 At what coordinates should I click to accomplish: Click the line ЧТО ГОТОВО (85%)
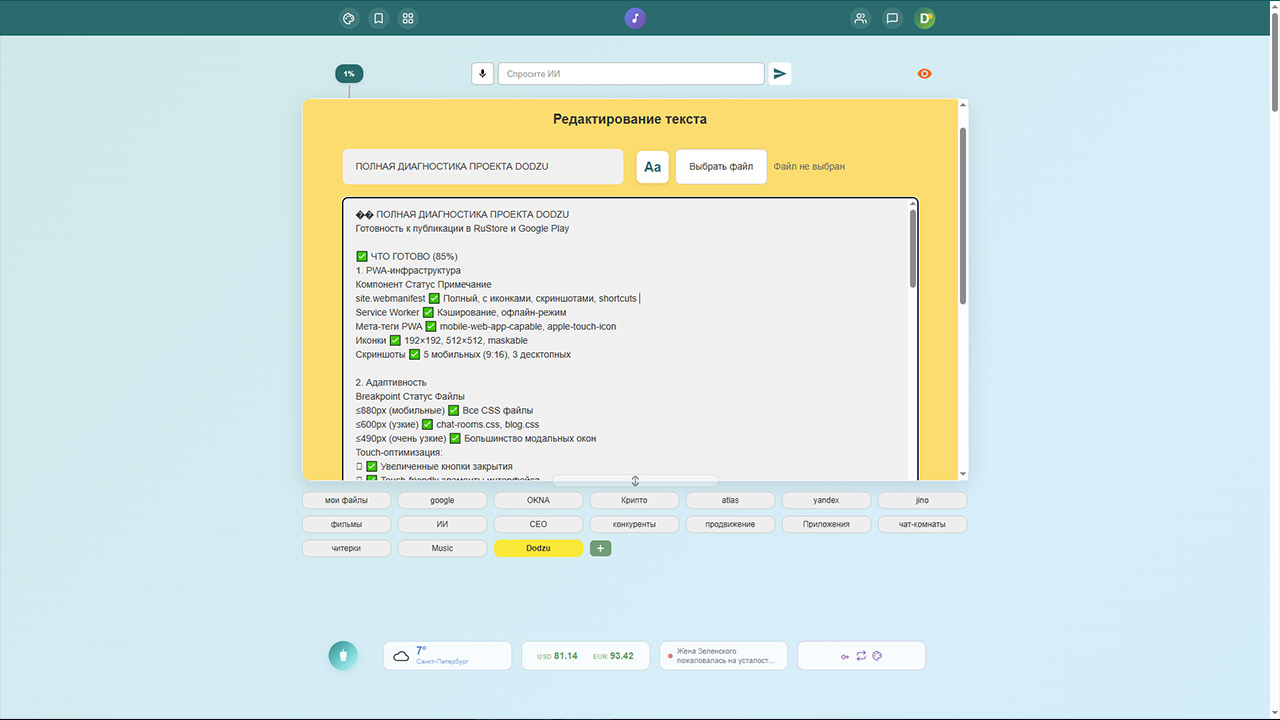click(407, 257)
